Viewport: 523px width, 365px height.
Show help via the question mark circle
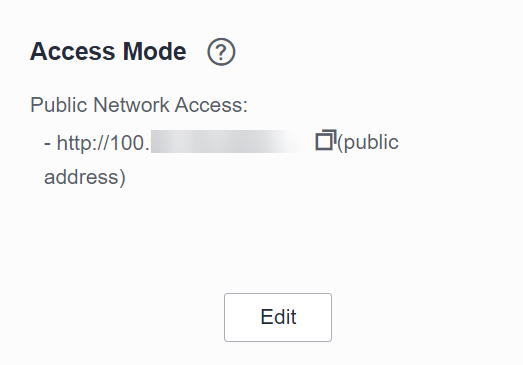221,52
